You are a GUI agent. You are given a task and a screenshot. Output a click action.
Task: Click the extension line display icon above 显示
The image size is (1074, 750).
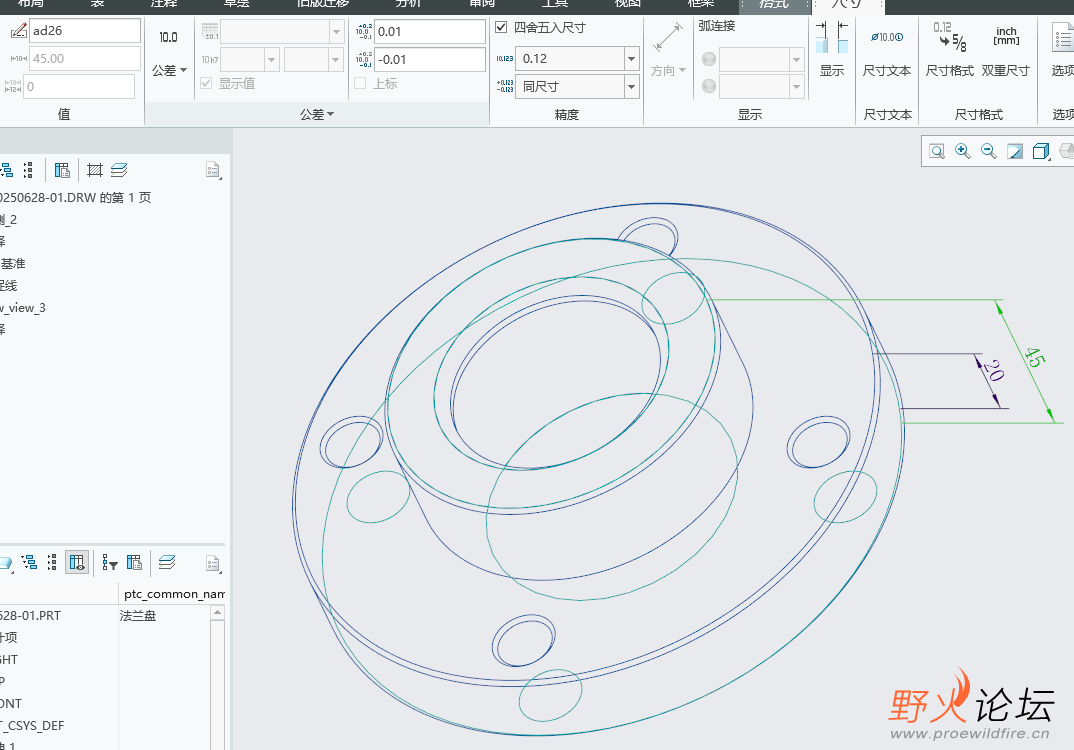[x=832, y=37]
